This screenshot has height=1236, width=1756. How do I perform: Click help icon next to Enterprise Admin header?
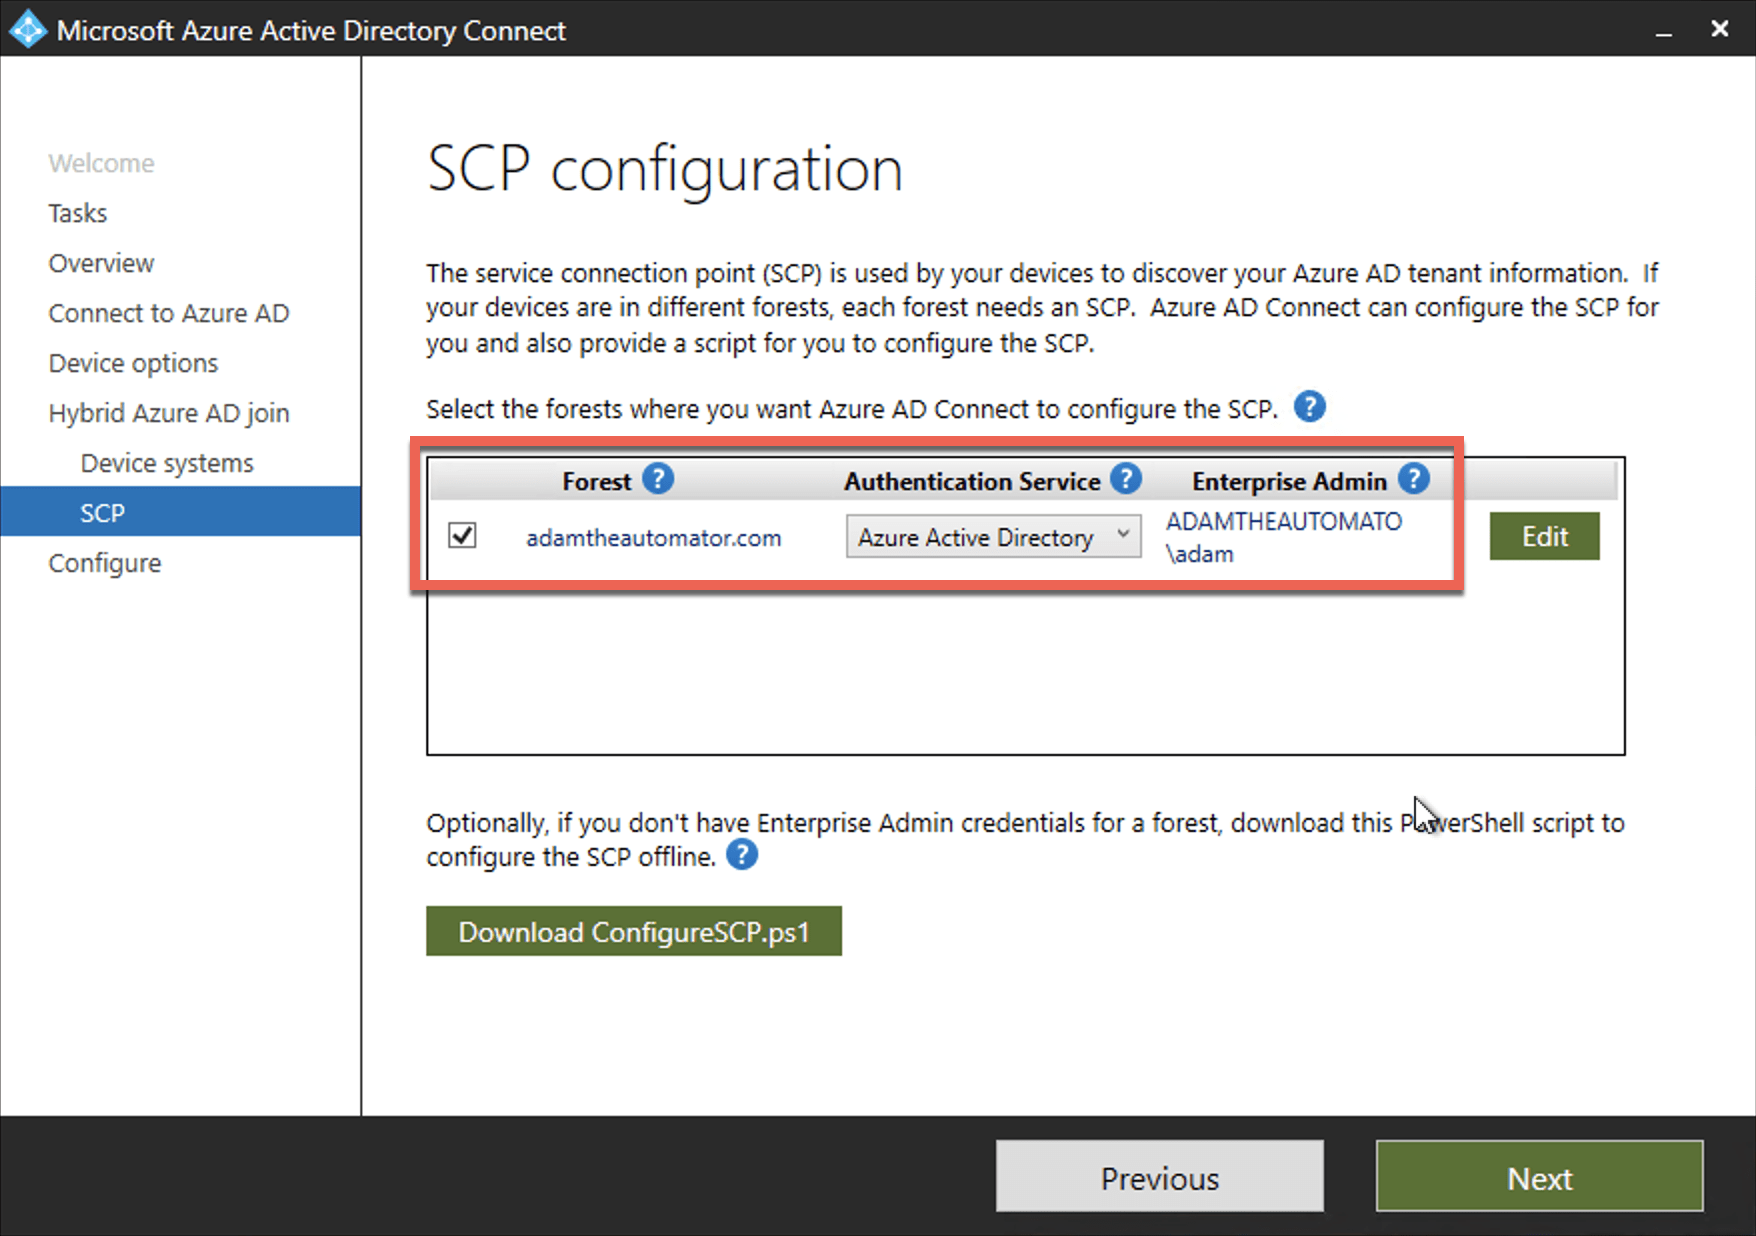[1413, 479]
